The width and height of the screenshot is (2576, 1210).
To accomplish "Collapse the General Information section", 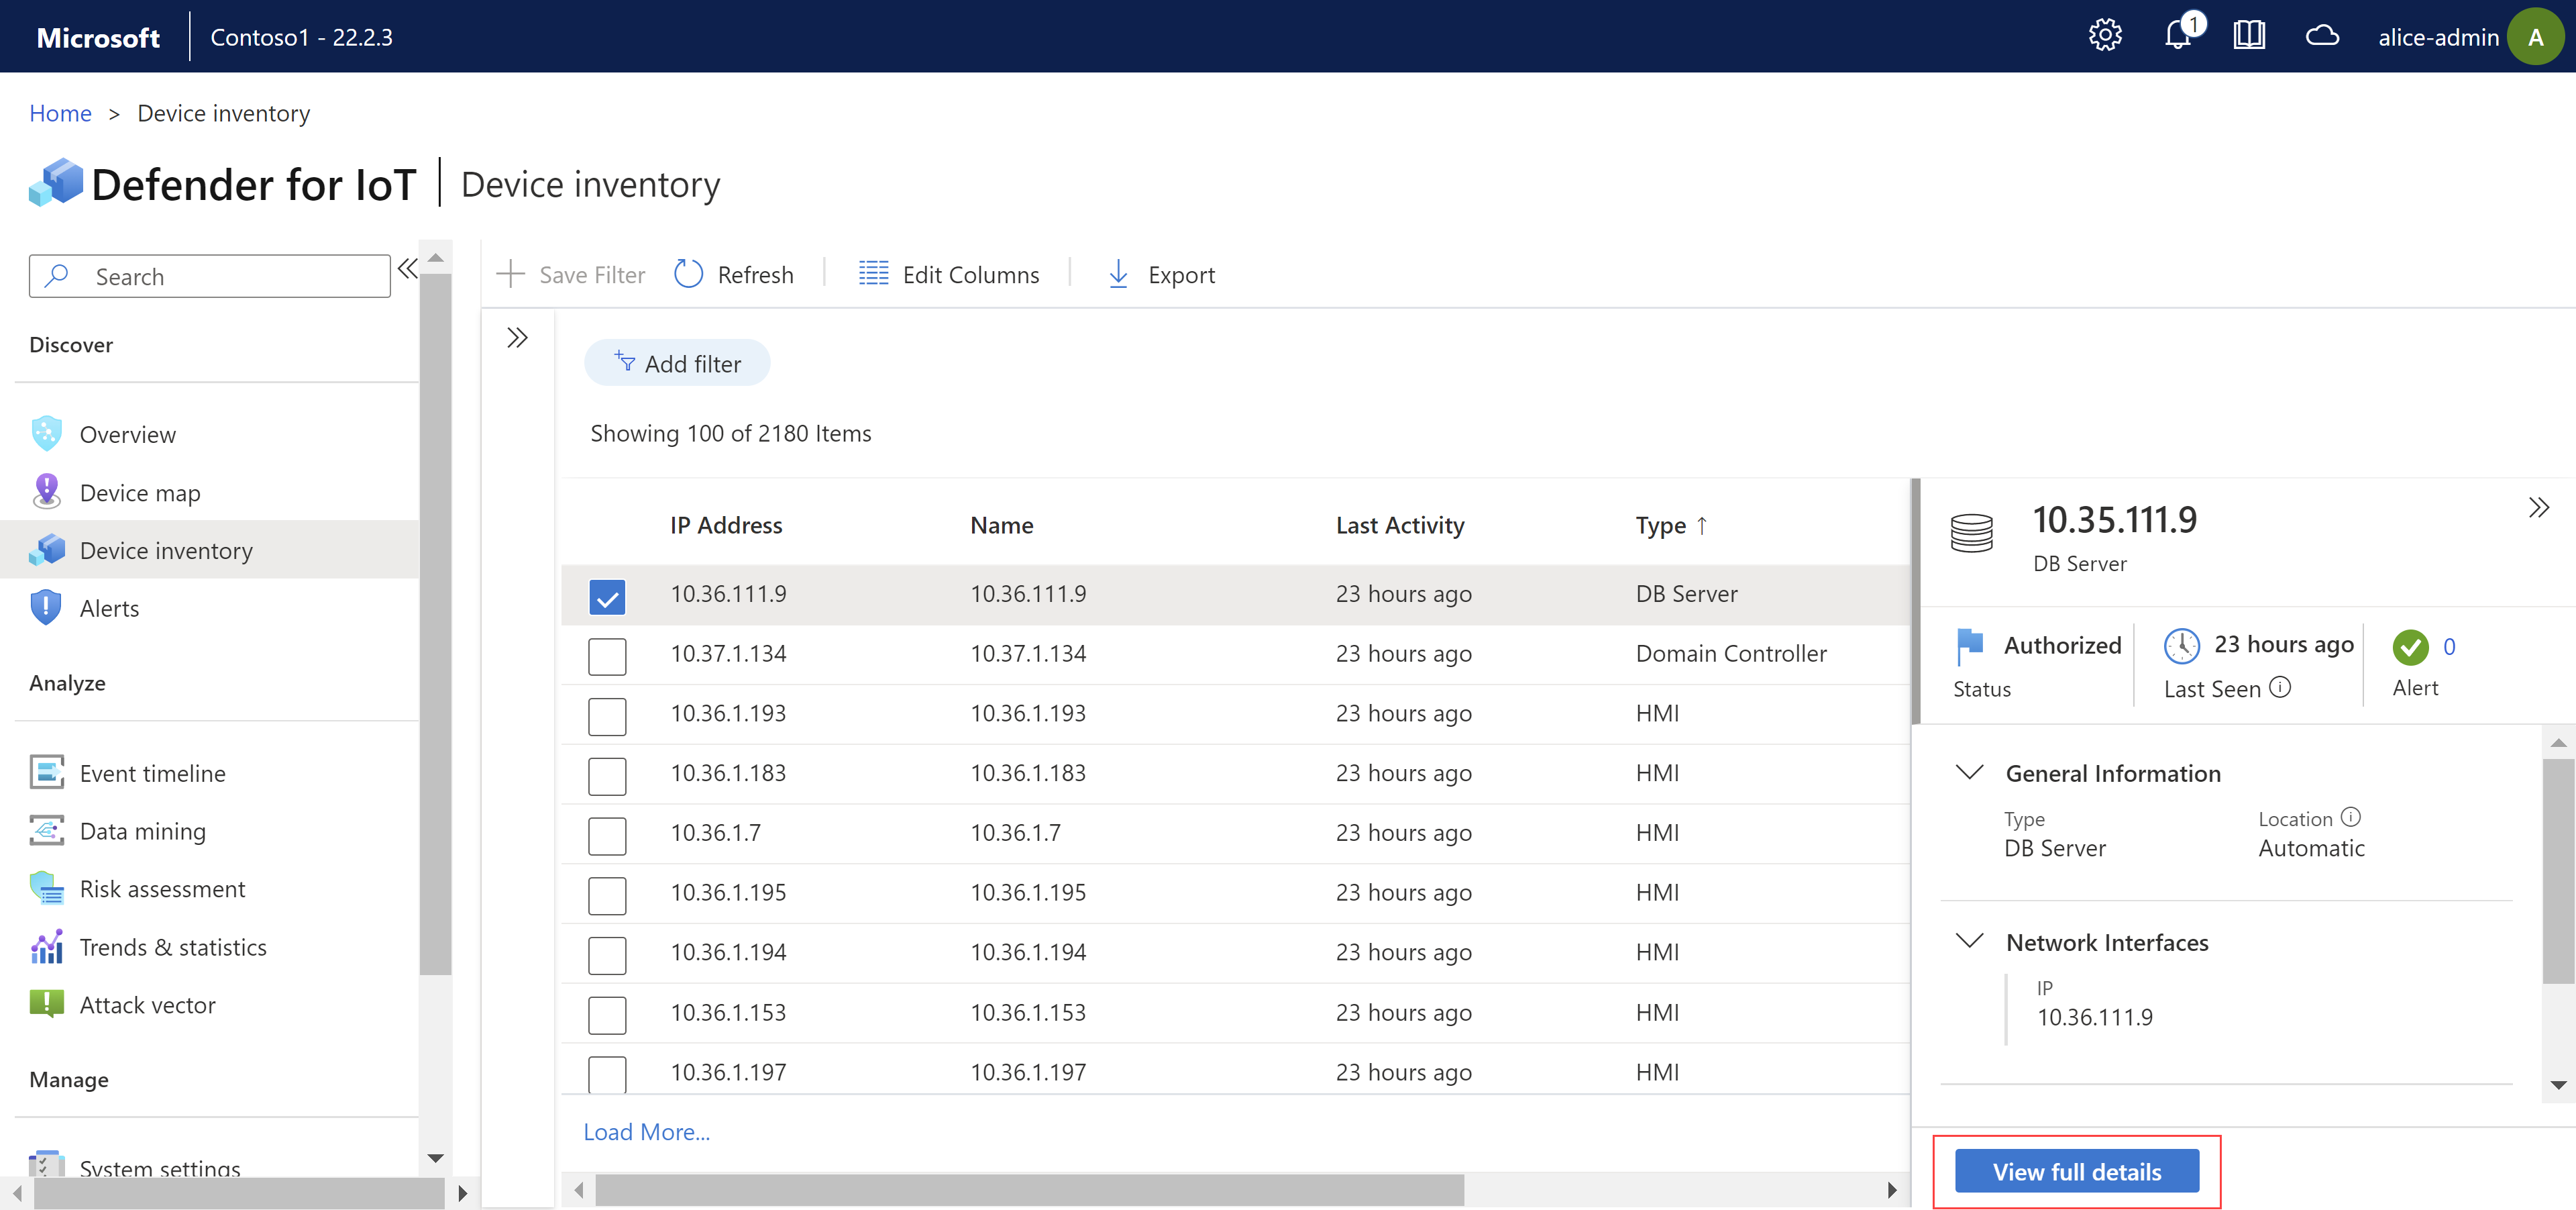I will pyautogui.click(x=1969, y=772).
